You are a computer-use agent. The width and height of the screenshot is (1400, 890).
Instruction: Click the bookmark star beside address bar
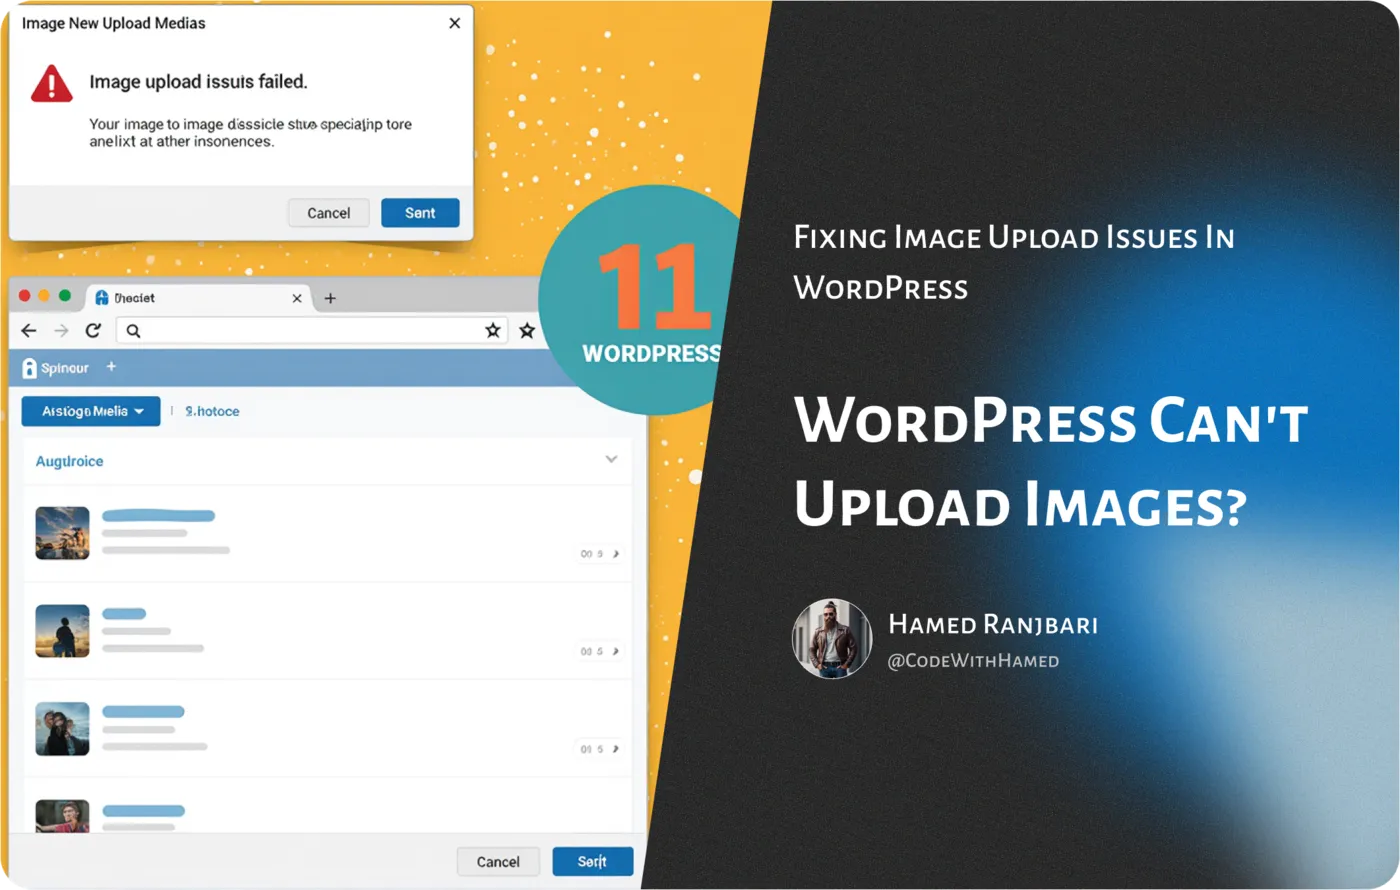point(527,331)
